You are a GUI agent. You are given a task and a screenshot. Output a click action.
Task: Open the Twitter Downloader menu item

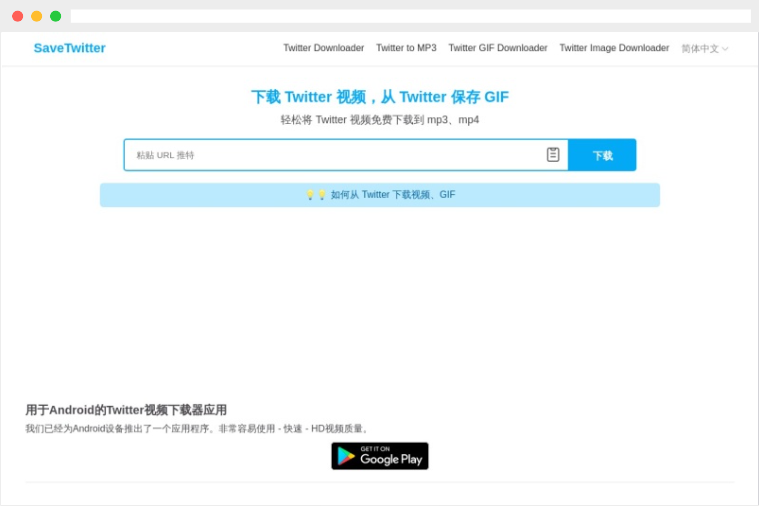[323, 48]
